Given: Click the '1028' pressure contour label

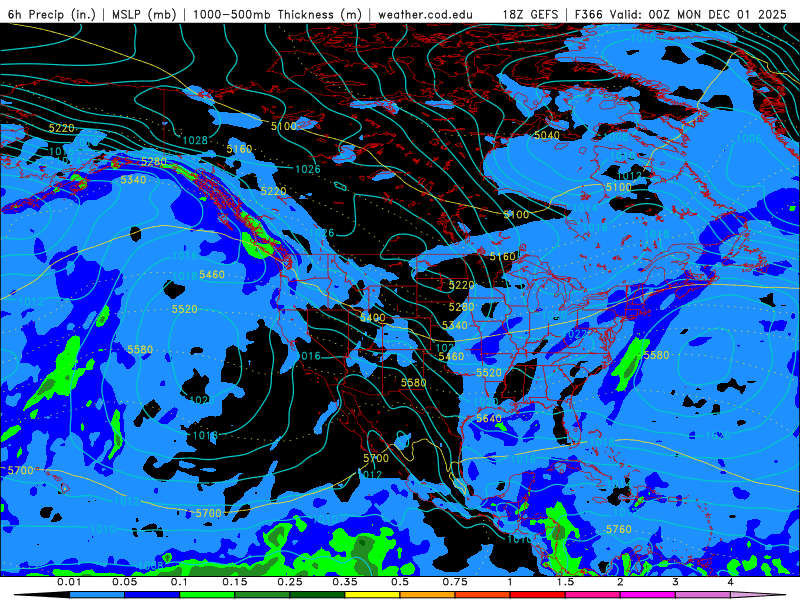Looking at the screenshot, I should point(195,140).
